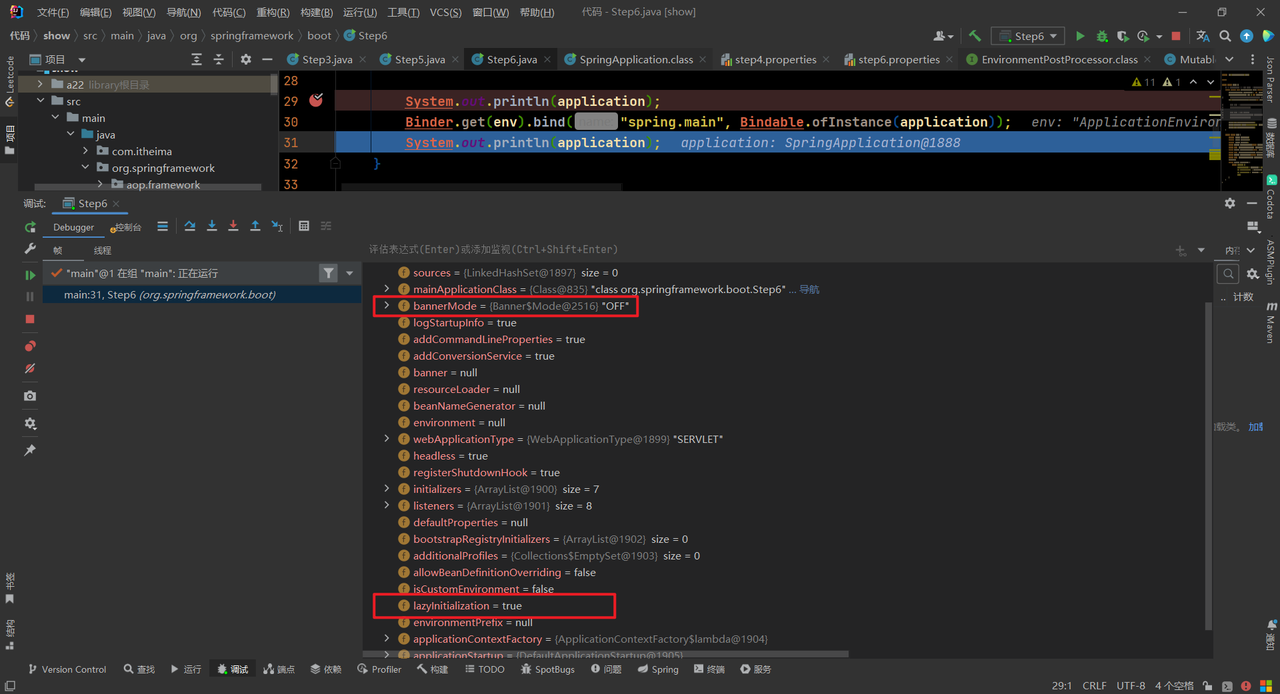Click the frames filter funnel icon
Image resolution: width=1280 pixels, height=694 pixels.
pos(328,273)
